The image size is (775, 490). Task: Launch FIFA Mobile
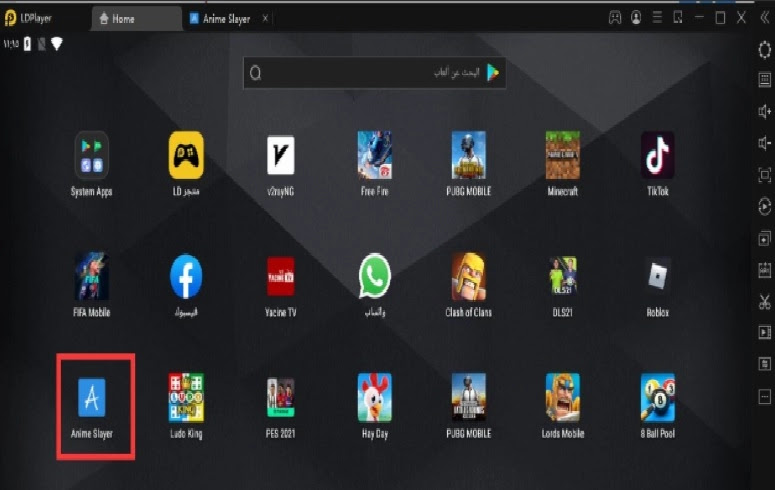click(x=91, y=276)
